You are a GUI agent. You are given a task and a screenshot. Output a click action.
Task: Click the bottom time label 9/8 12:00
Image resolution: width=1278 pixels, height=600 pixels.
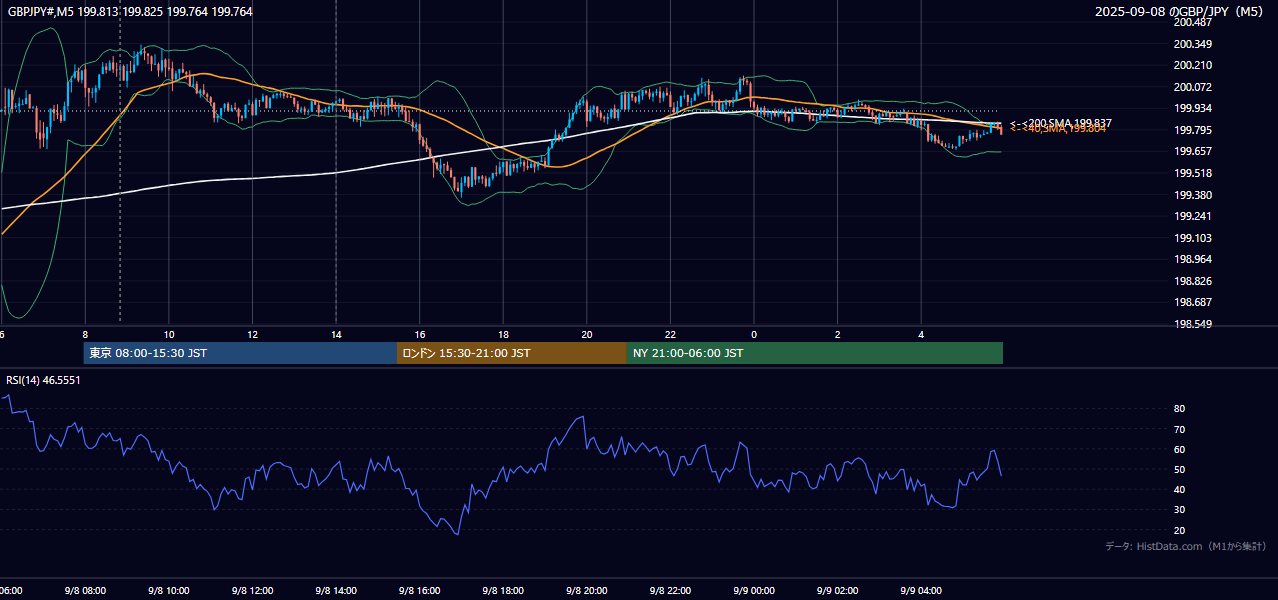[252, 590]
